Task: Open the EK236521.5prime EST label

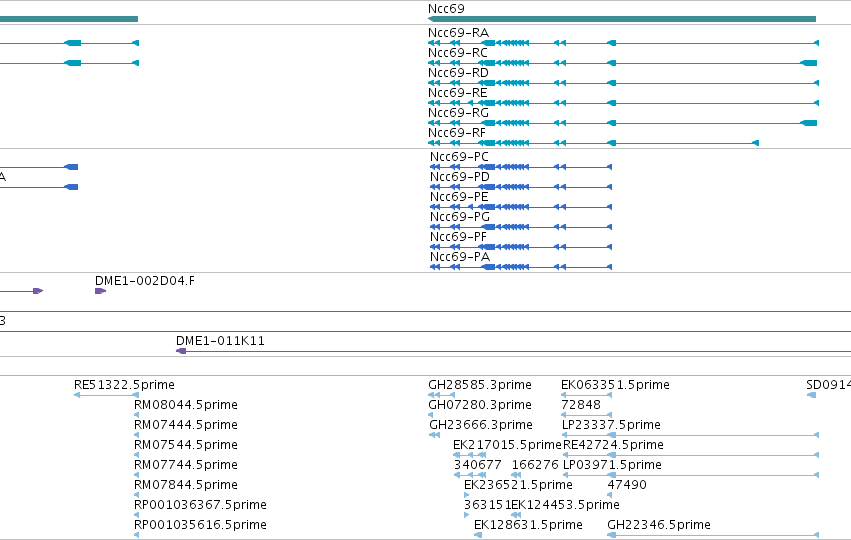Action: [x=518, y=485]
